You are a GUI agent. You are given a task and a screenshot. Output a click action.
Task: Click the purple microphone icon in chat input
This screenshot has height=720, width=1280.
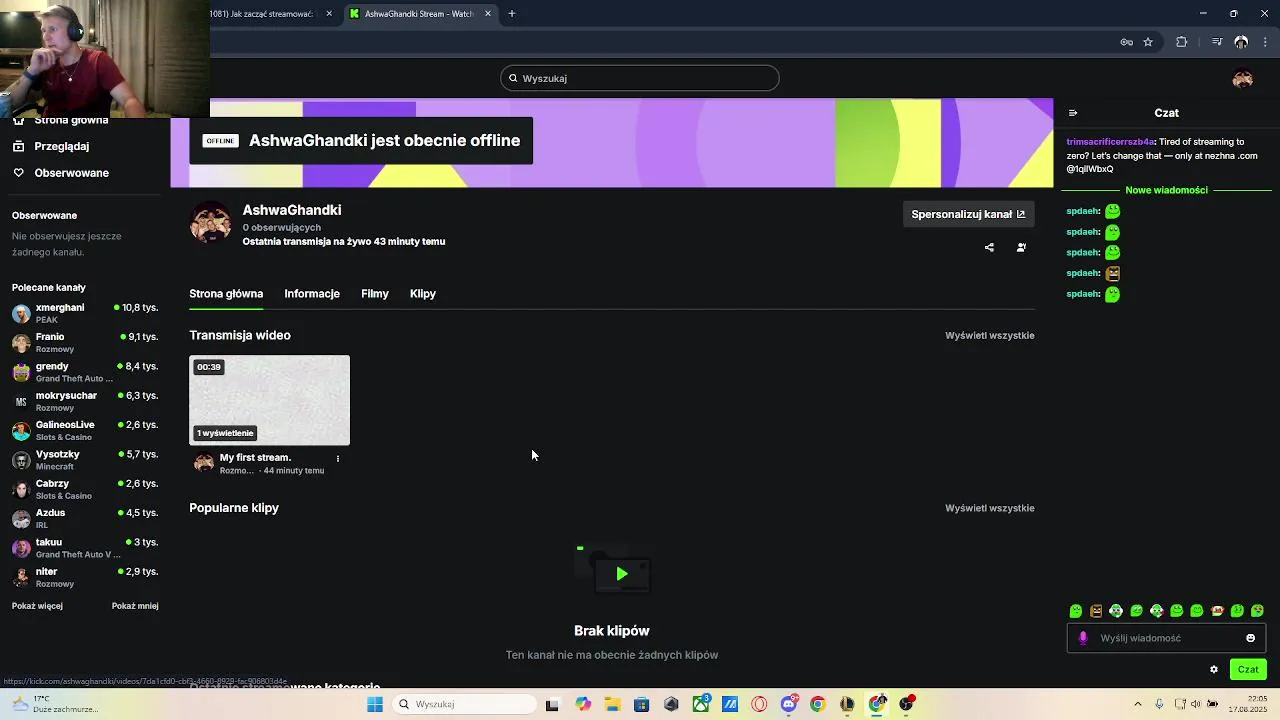coord(1083,638)
